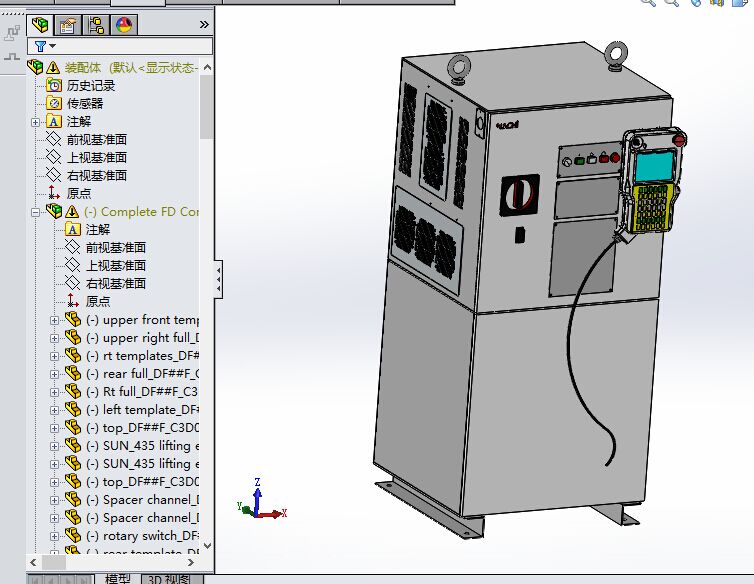Screen dimensions: 754x584
Task: Click the feature tree scroll left arrow
Action: click(x=33, y=562)
